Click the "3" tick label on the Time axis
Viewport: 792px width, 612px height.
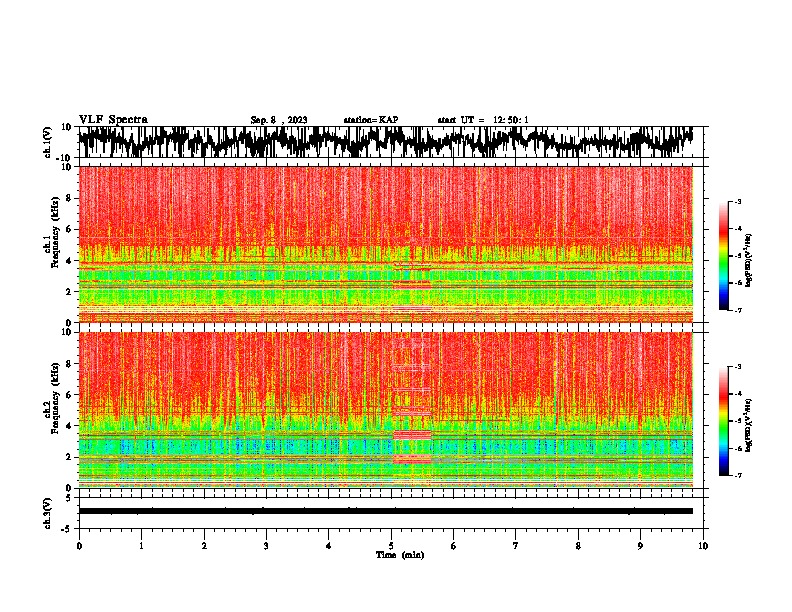(266, 546)
